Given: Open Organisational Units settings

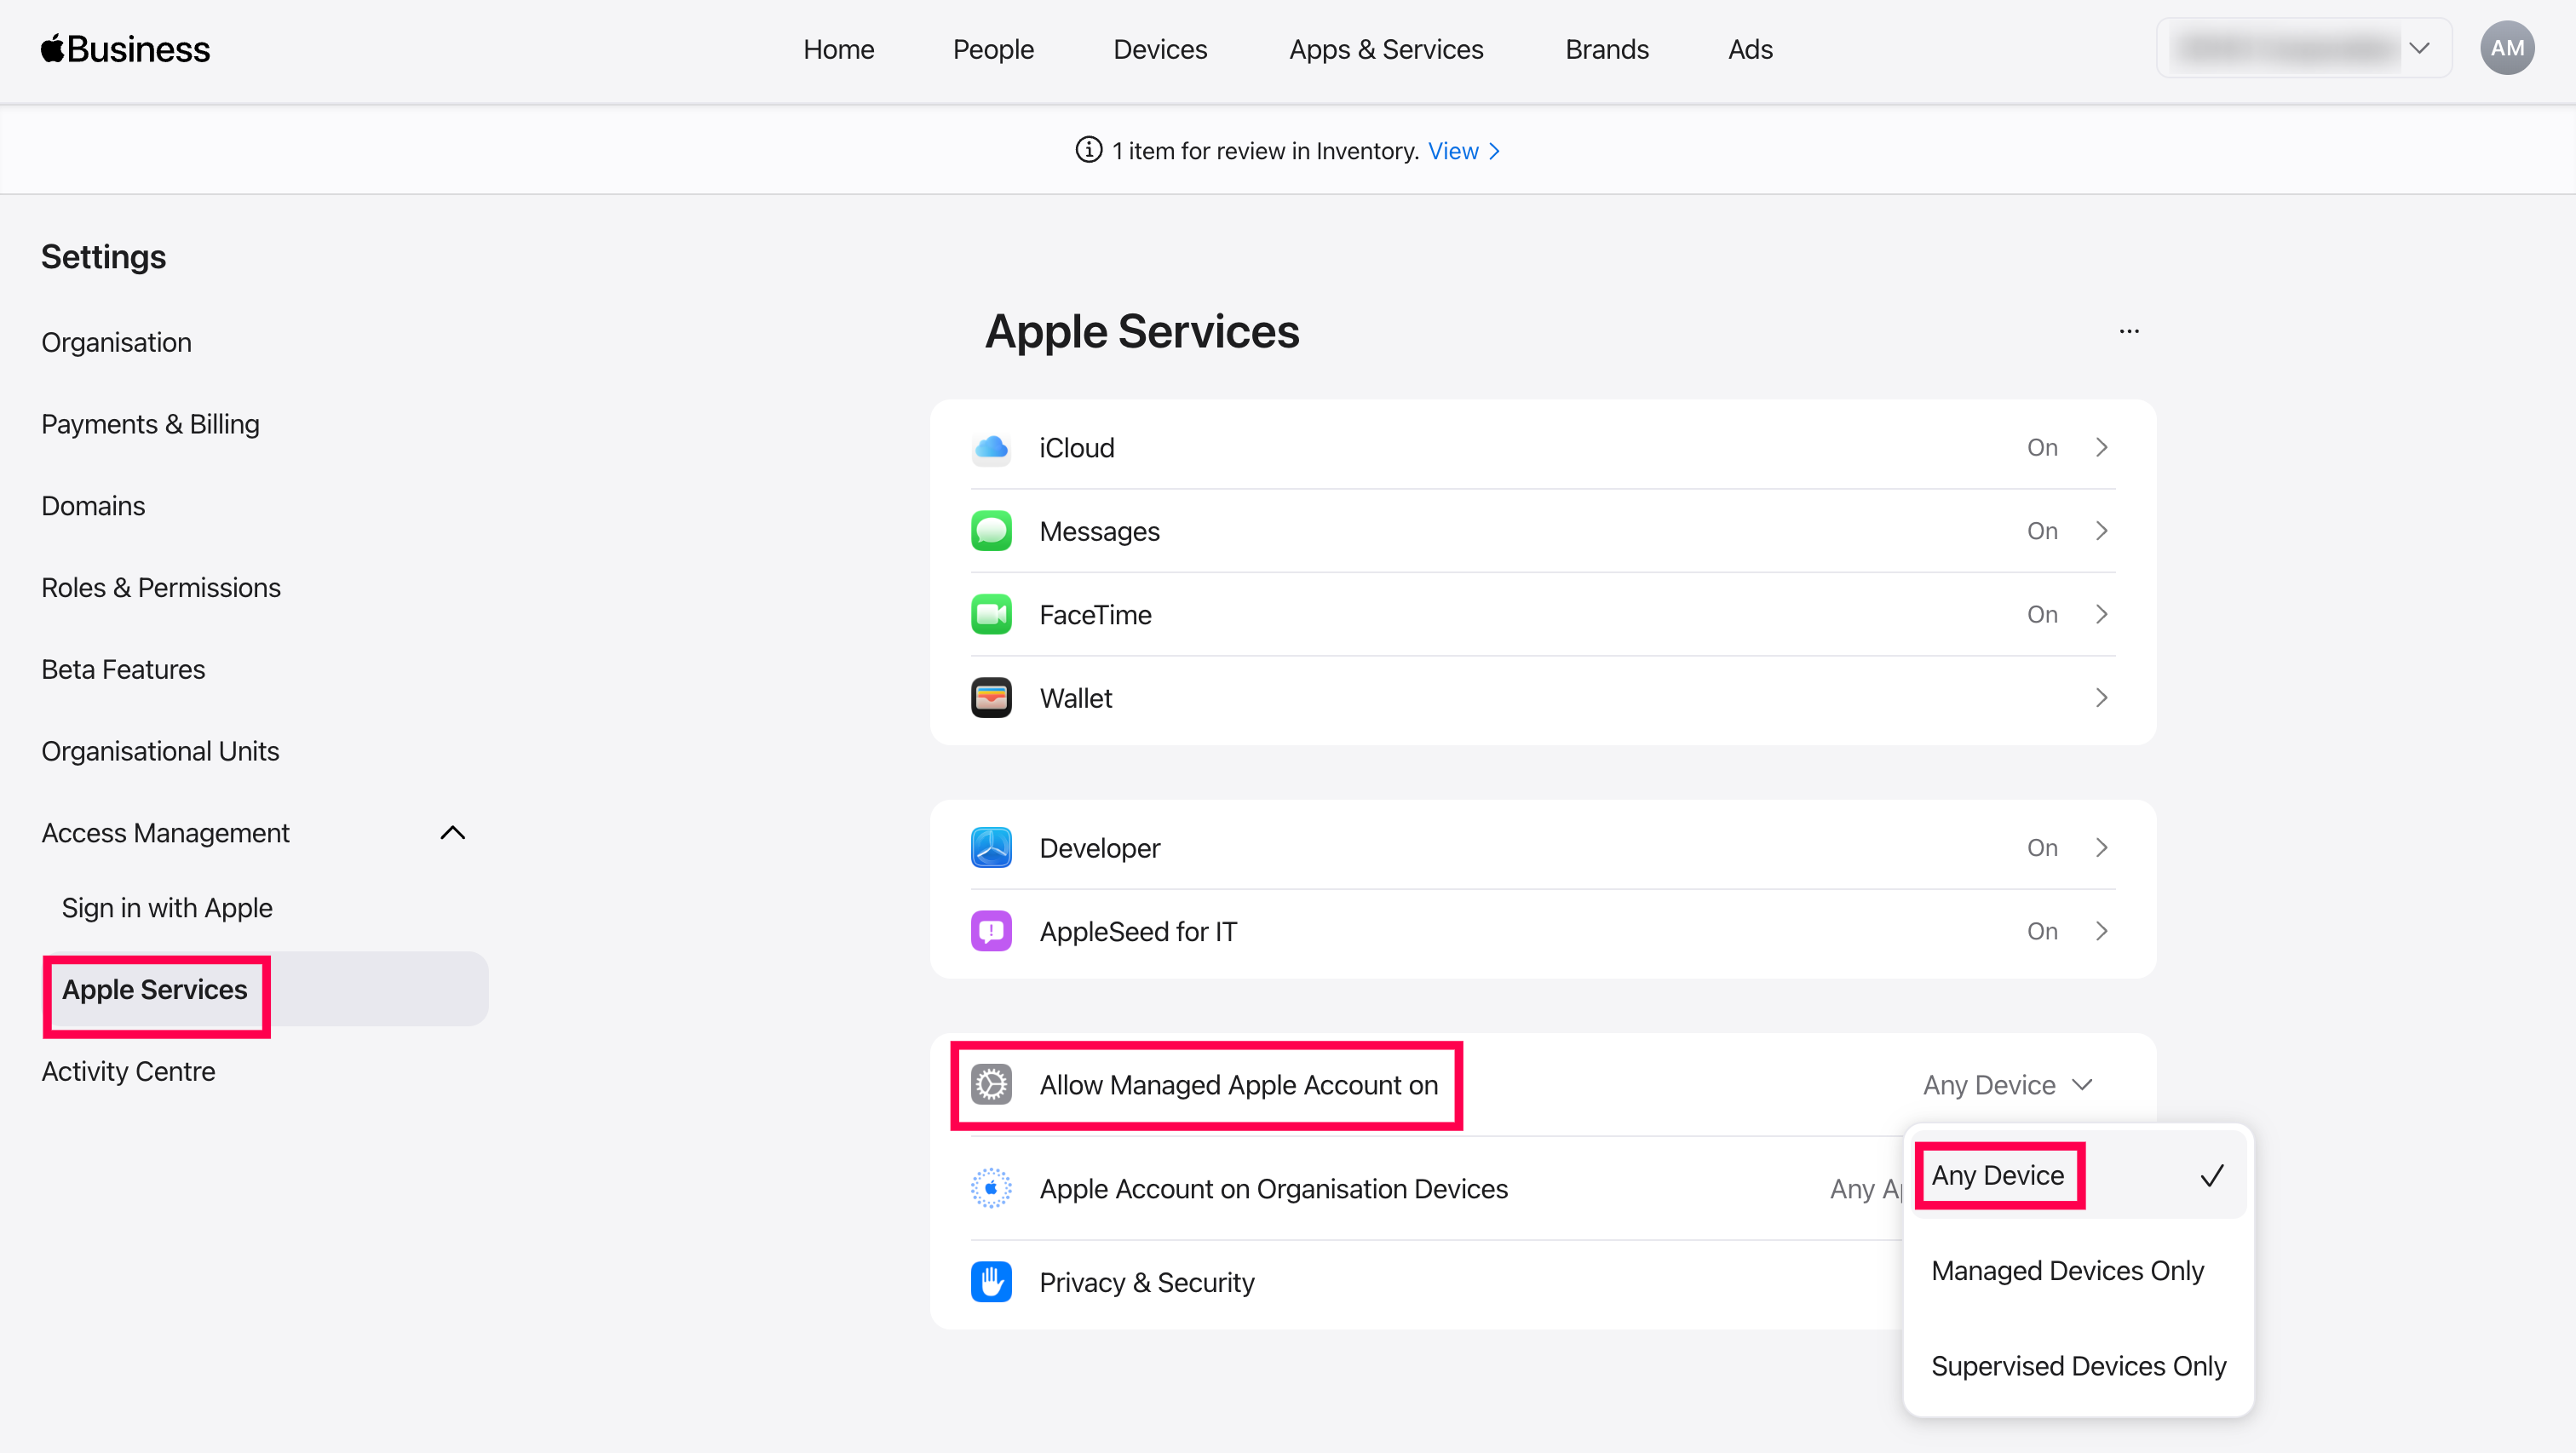Looking at the screenshot, I should pyautogui.click(x=160, y=752).
